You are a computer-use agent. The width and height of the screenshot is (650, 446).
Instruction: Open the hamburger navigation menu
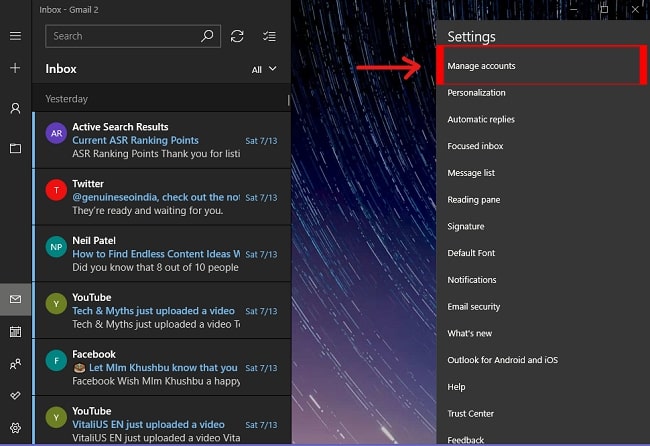tap(15, 36)
